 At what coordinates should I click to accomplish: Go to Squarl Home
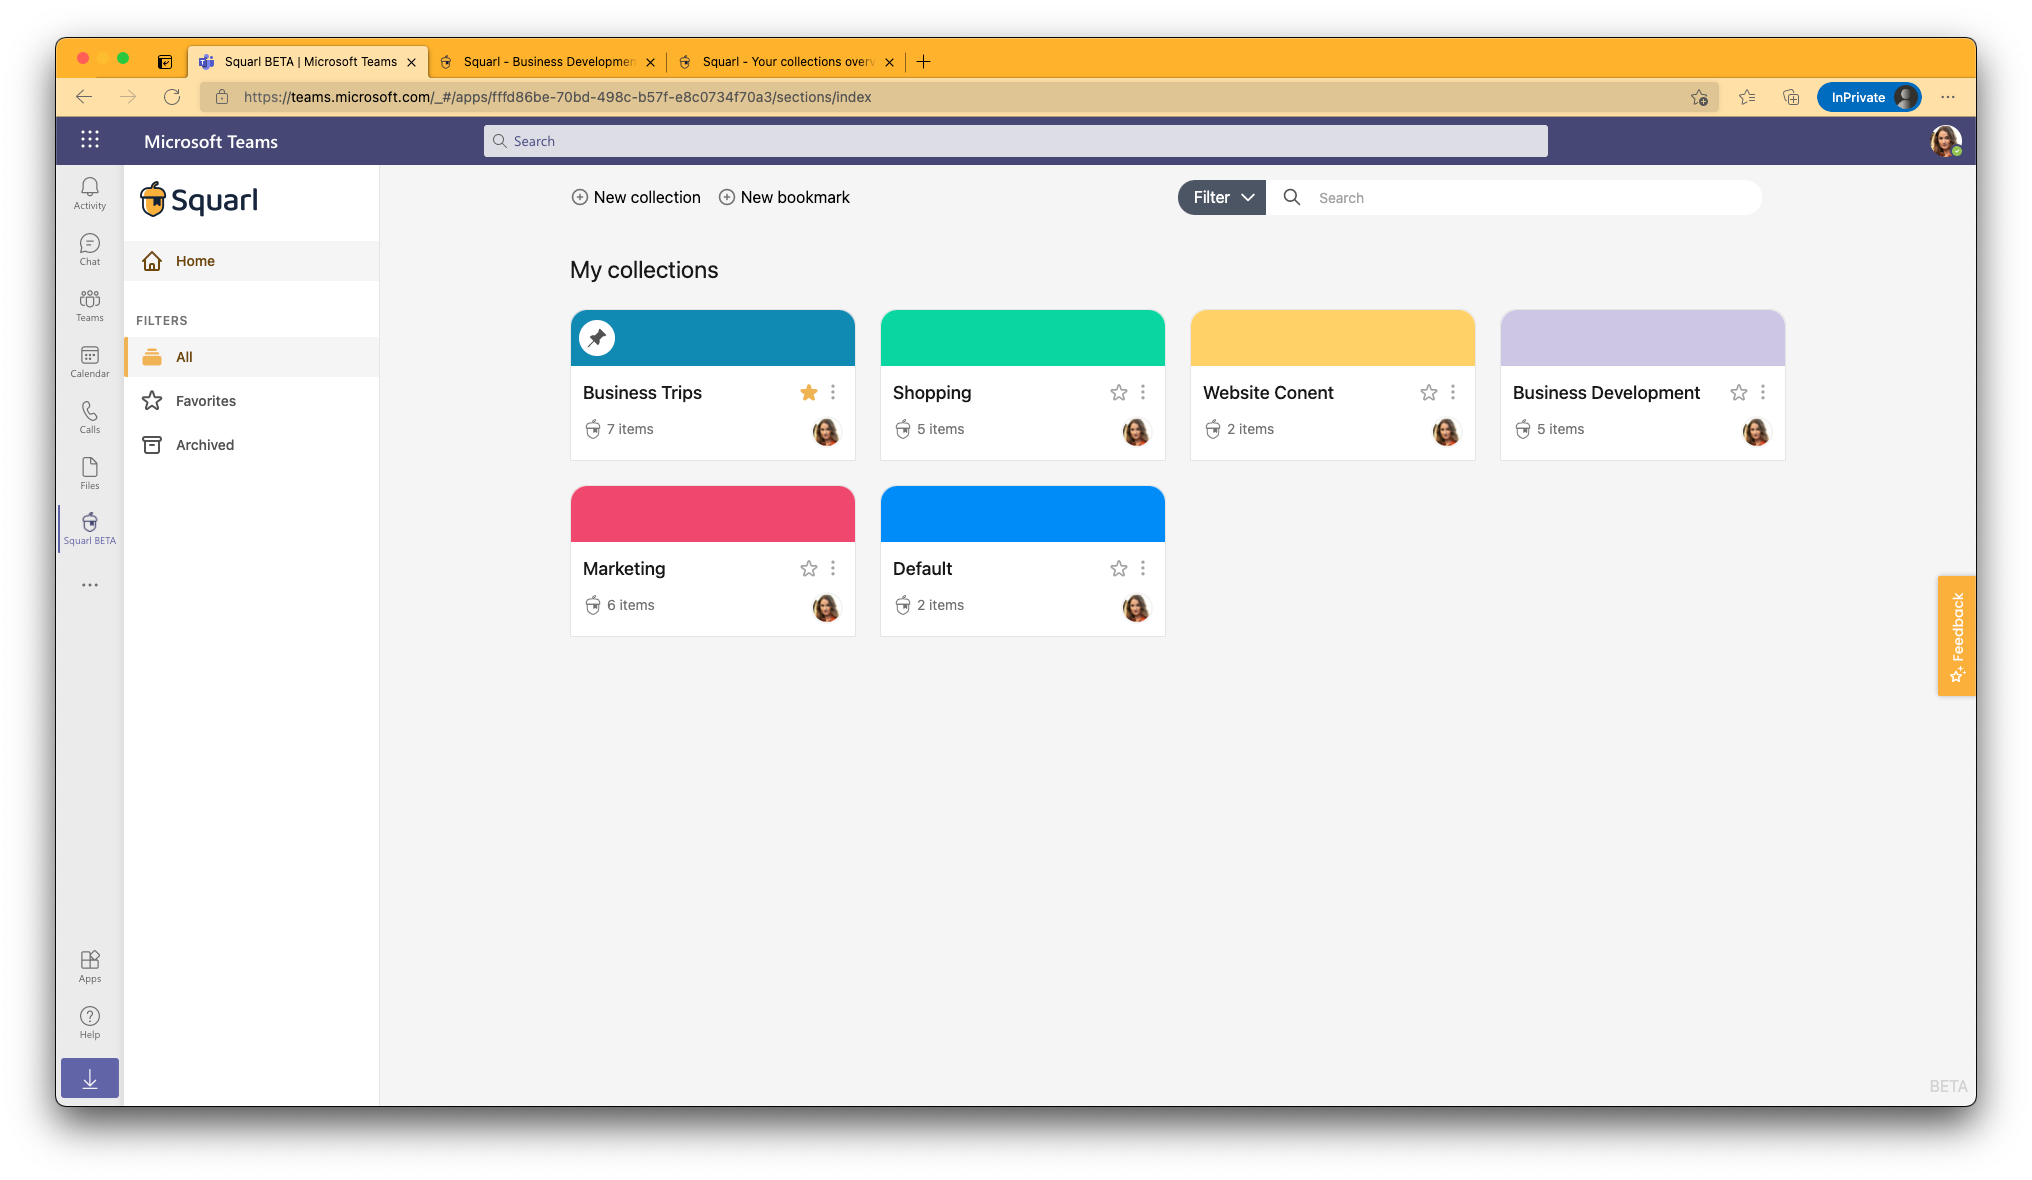pyautogui.click(x=252, y=261)
